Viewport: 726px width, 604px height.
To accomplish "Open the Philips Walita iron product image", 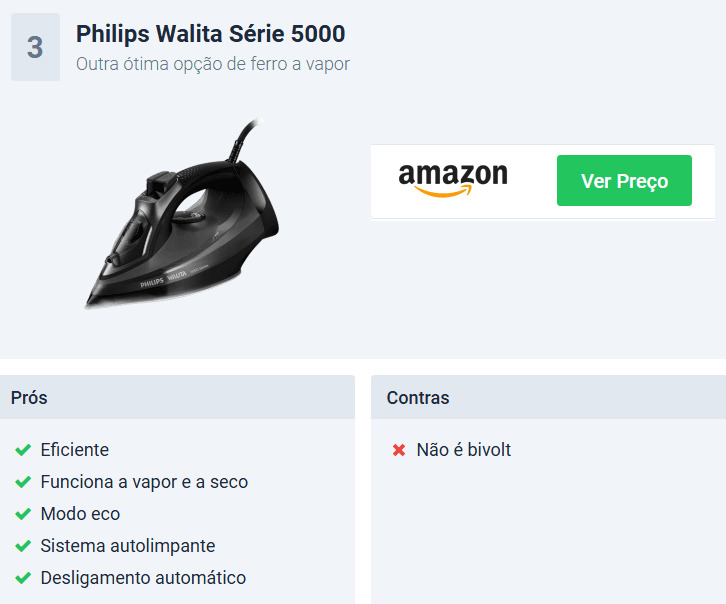I will tap(182, 213).
